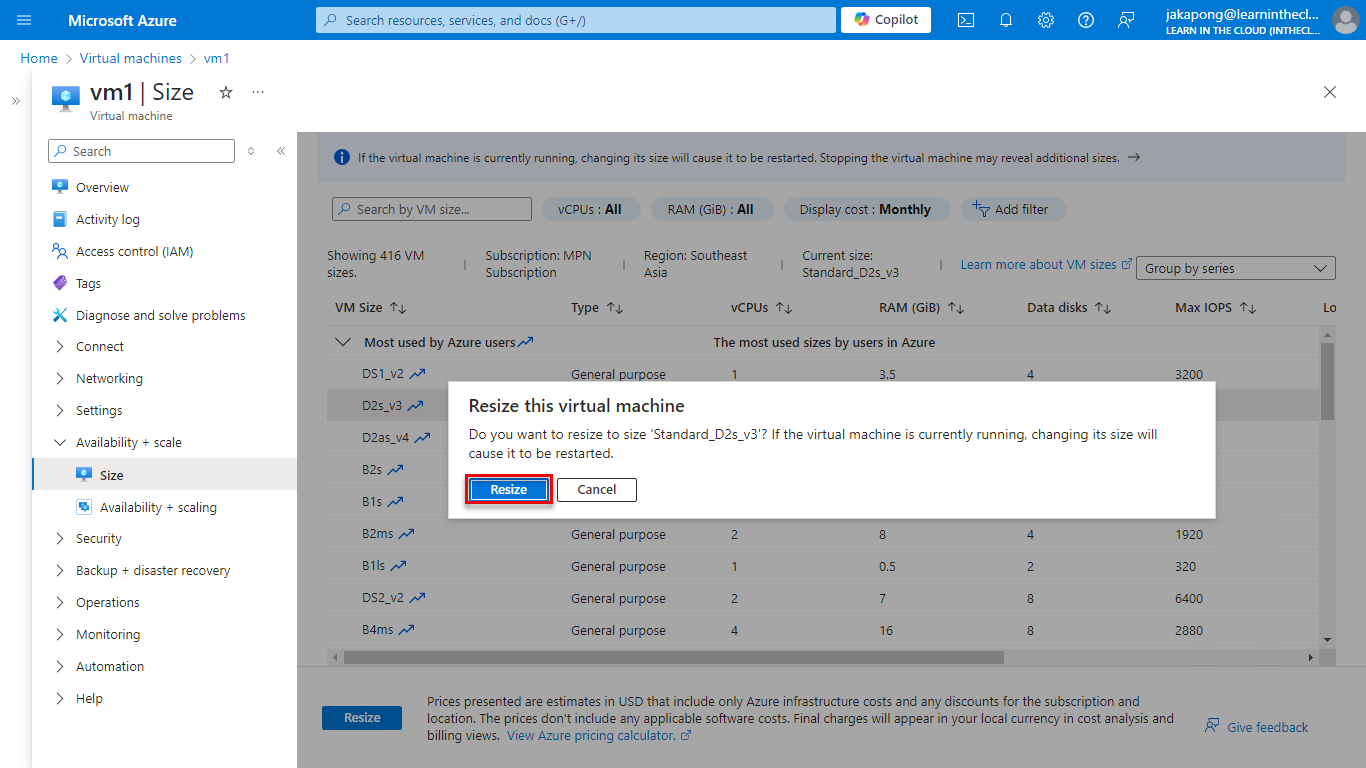Viewport: 1366px width, 768px height.
Task: Open the more options ellipsis beside vm1
Action: pos(258,92)
